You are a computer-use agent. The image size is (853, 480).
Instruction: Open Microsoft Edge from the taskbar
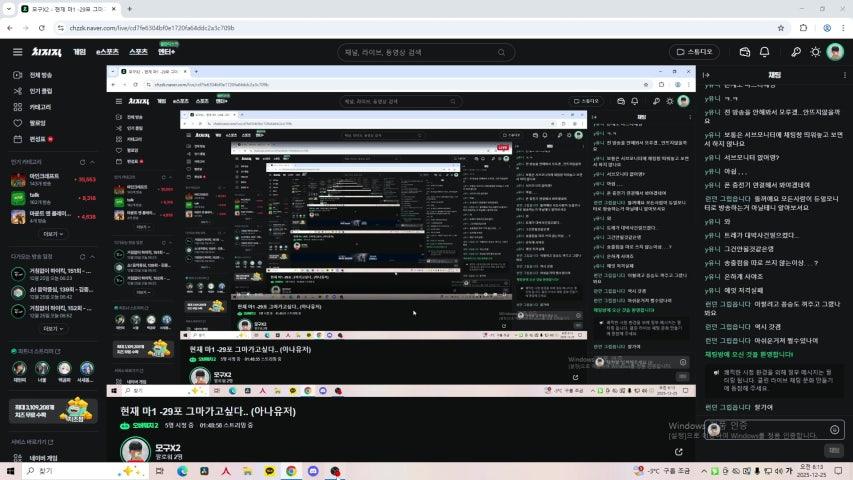pyautogui.click(x=182, y=471)
